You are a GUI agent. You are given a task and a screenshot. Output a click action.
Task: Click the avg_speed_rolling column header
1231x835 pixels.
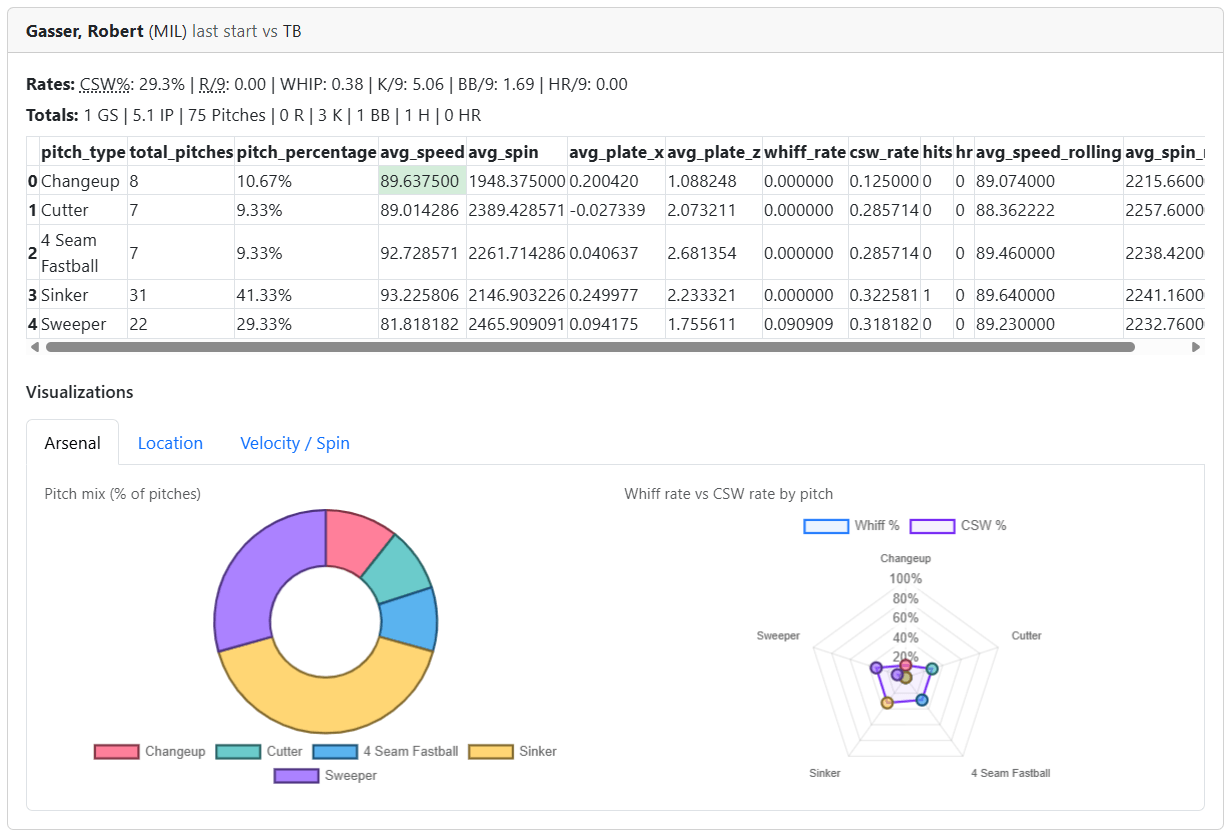point(1048,152)
